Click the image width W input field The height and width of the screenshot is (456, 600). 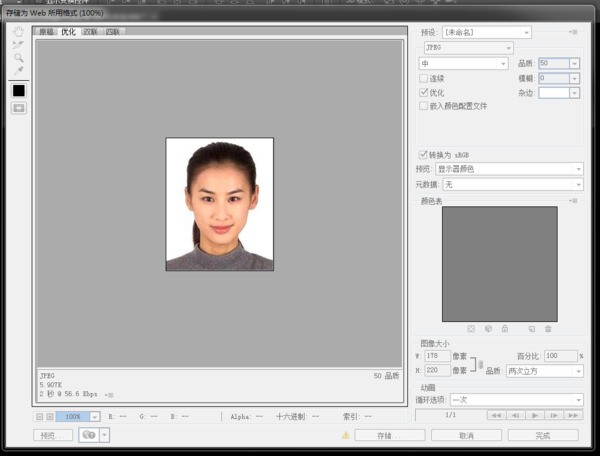click(438, 356)
